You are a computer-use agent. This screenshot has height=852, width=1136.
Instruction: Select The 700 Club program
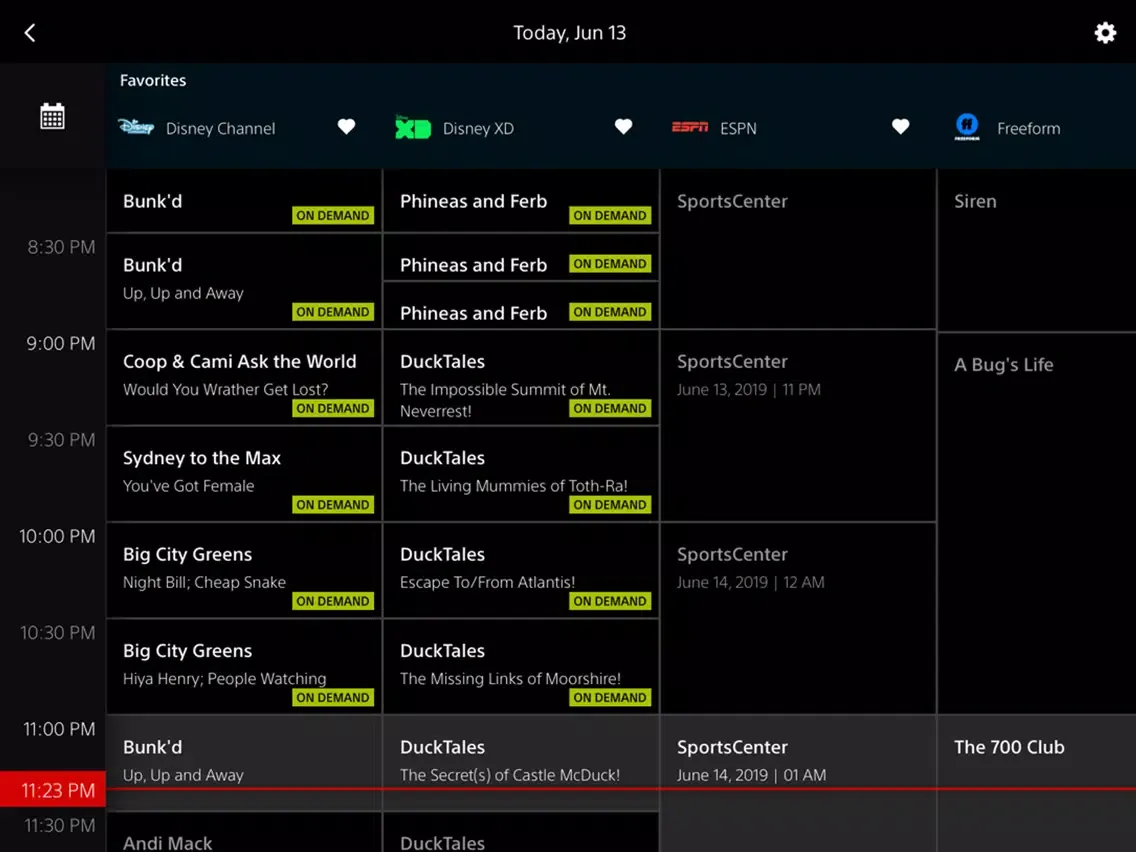1036,760
